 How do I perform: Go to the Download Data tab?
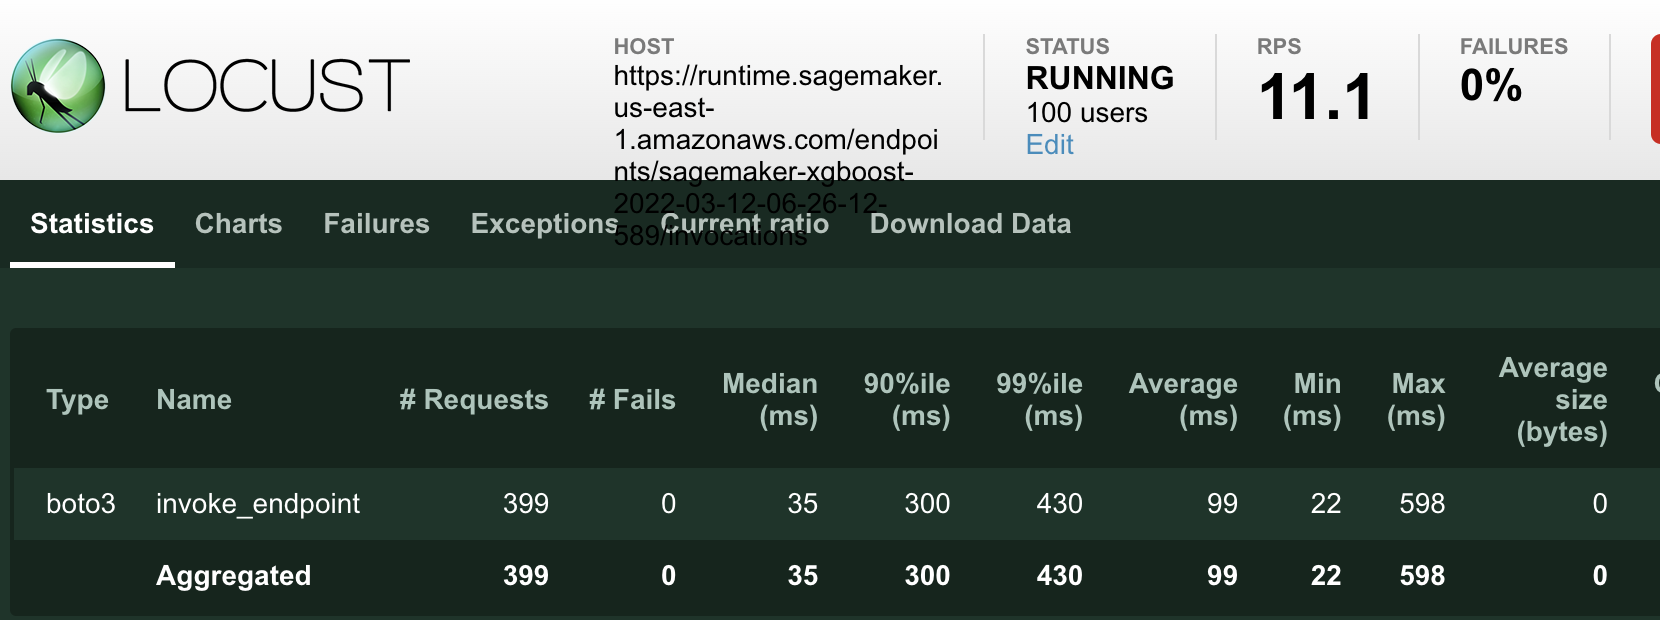tap(970, 224)
